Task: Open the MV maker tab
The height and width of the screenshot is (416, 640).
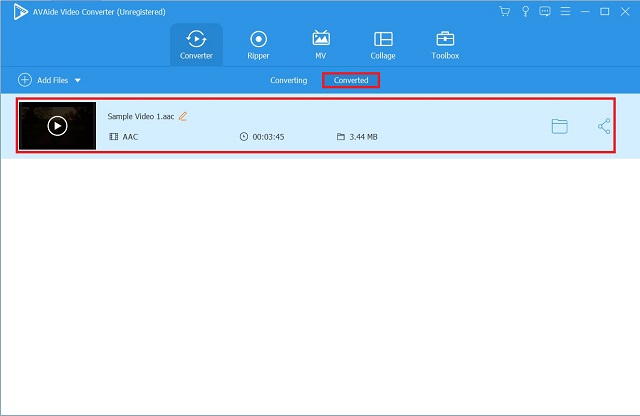Action: 321,45
